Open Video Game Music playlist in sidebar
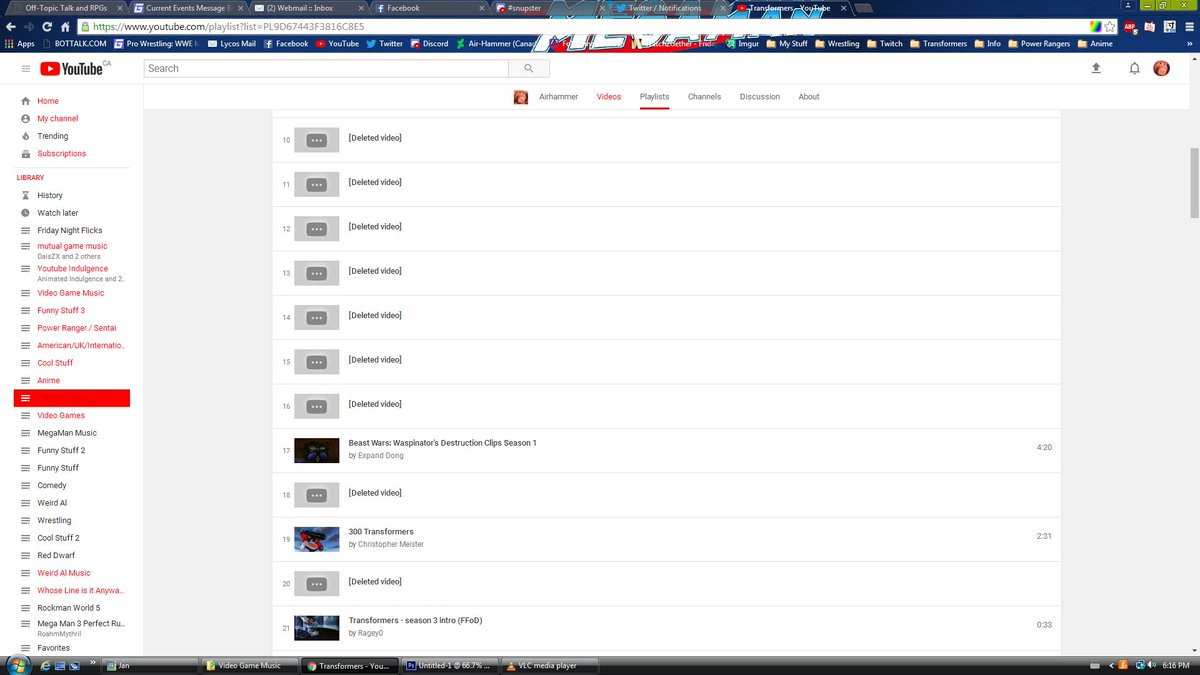 coord(72,293)
